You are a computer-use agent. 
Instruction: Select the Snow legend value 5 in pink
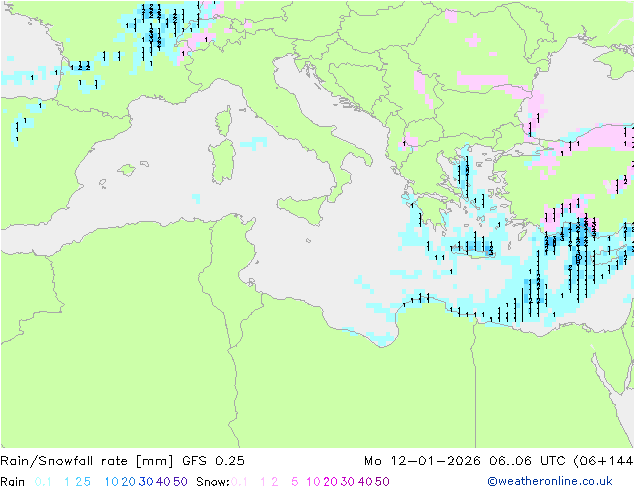tap(294, 482)
